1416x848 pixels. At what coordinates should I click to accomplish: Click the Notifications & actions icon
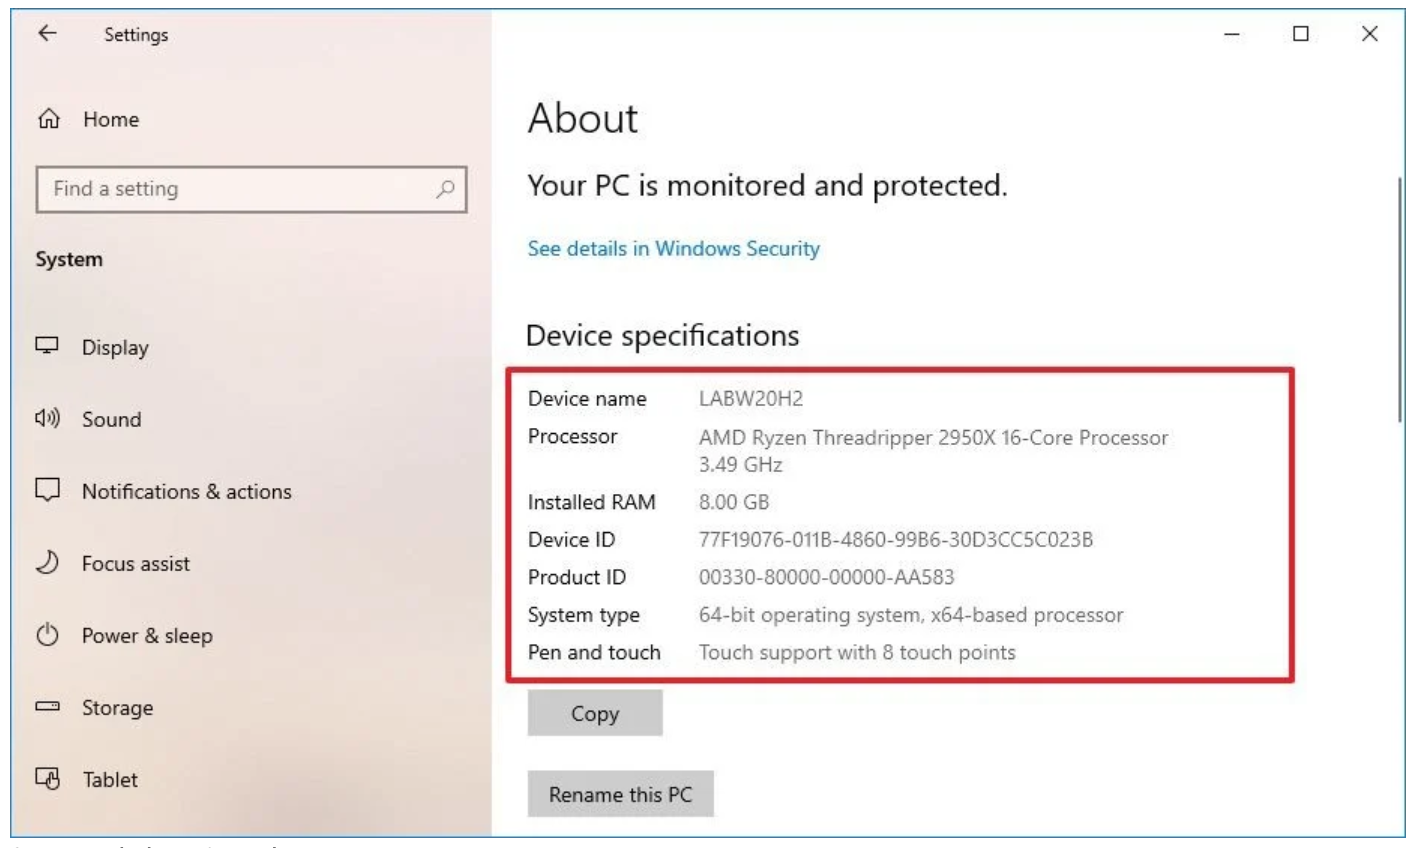coord(47,491)
